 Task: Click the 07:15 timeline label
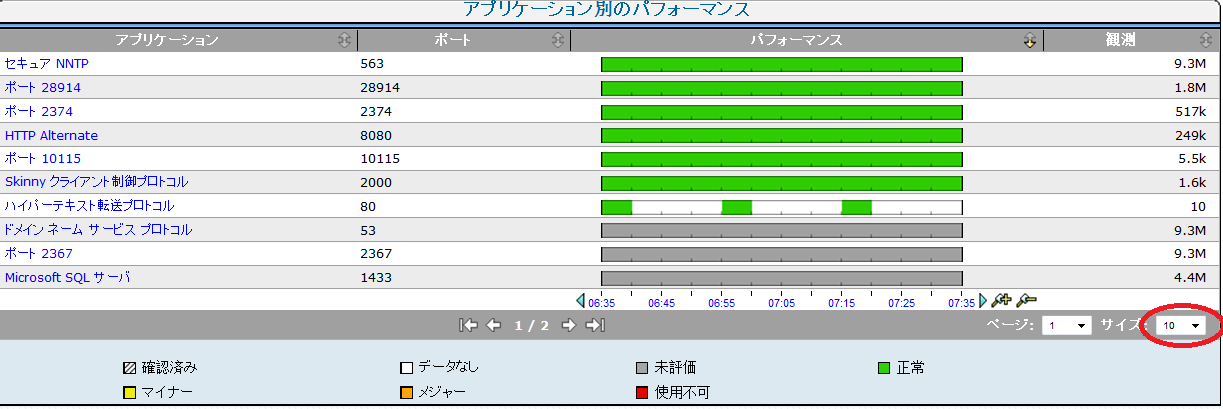842,301
